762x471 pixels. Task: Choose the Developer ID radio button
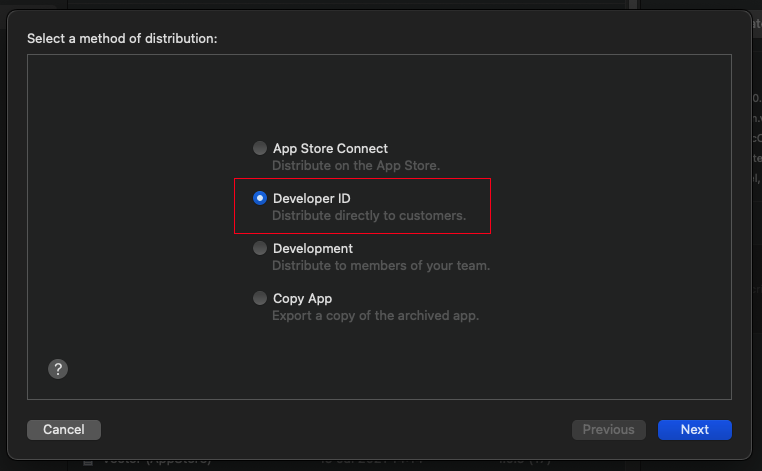260,198
